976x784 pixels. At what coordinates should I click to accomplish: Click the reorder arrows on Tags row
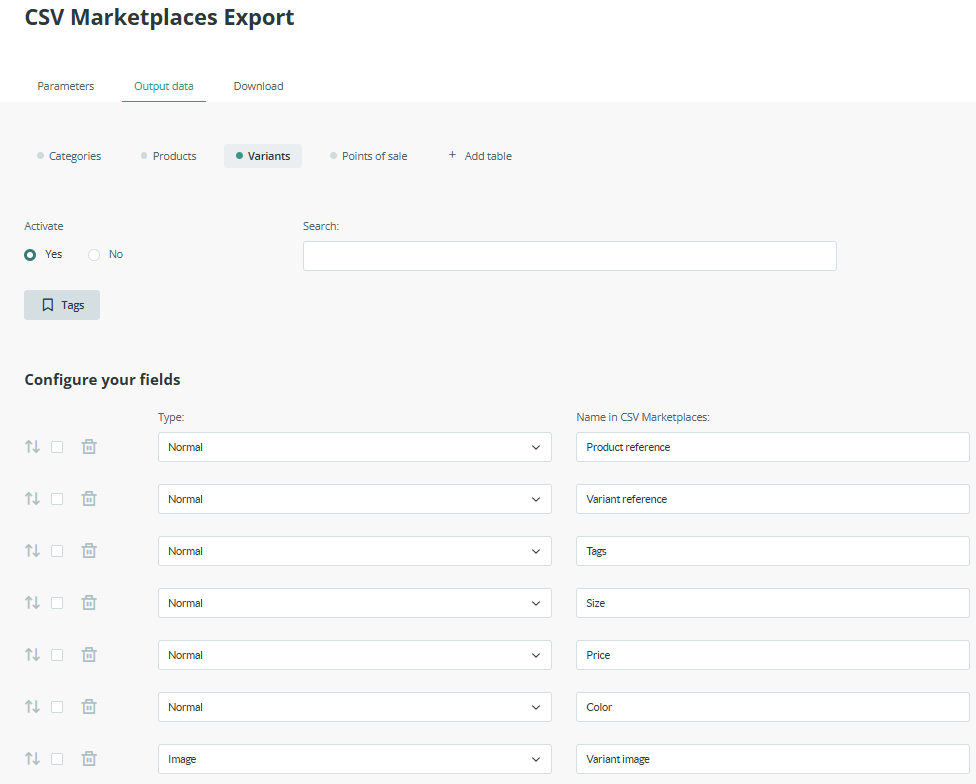click(32, 551)
